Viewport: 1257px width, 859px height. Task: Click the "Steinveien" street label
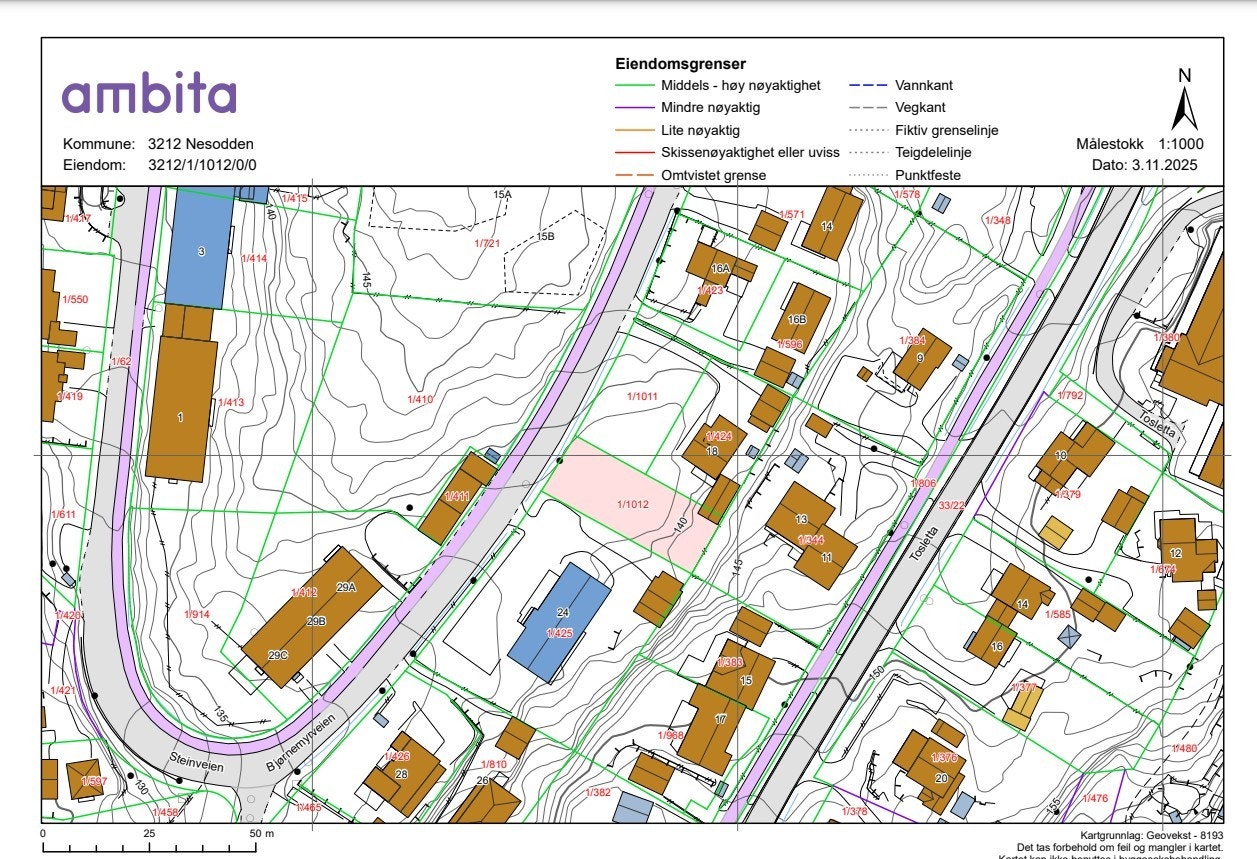[197, 763]
